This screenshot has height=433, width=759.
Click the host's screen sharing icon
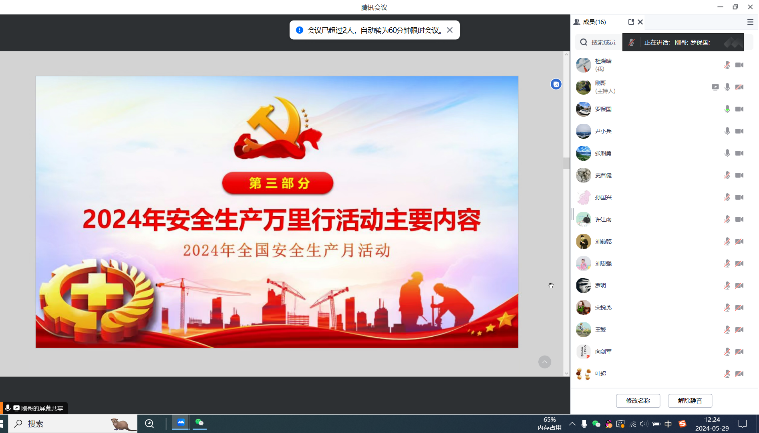pyautogui.click(x=715, y=87)
